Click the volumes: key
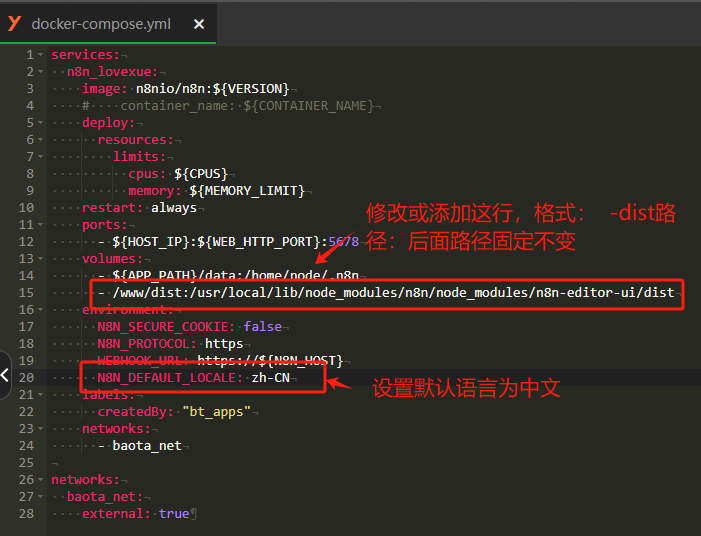 [x=112, y=258]
